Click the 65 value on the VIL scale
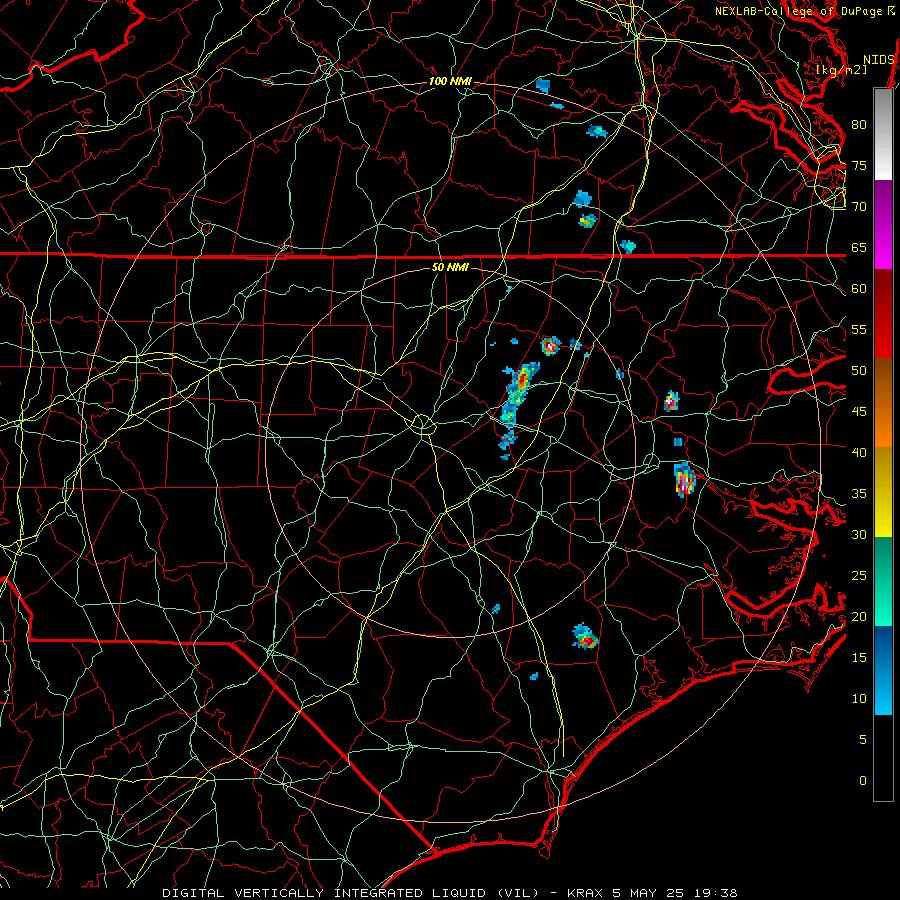 click(859, 248)
